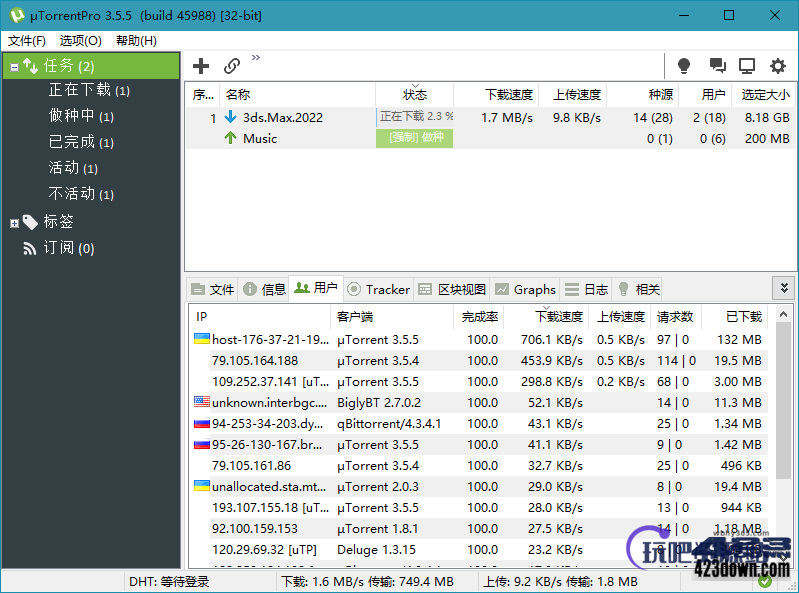Select peer host-176-37-21-19... row
The width and height of the screenshot is (799, 593).
click(x=480, y=340)
